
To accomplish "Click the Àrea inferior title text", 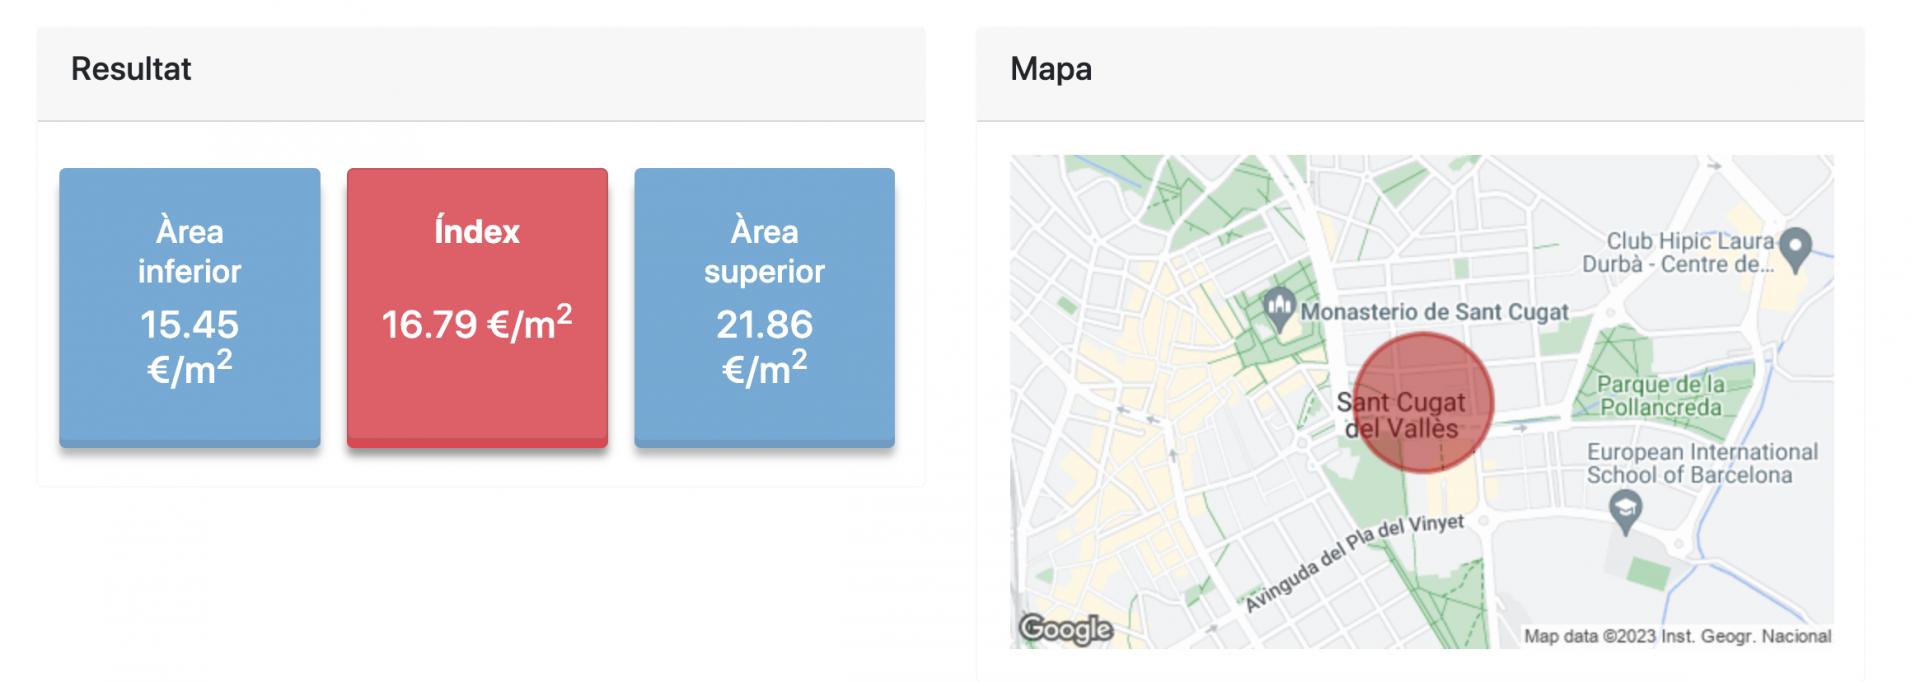I will coord(190,251).
